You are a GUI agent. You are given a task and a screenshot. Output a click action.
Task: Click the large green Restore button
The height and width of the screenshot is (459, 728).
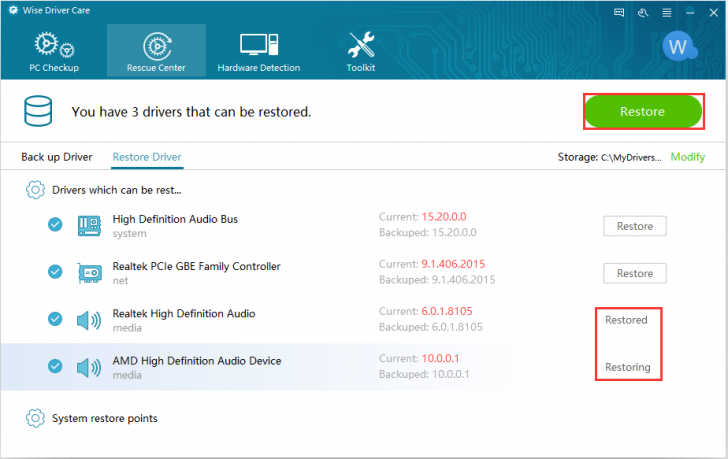click(642, 111)
